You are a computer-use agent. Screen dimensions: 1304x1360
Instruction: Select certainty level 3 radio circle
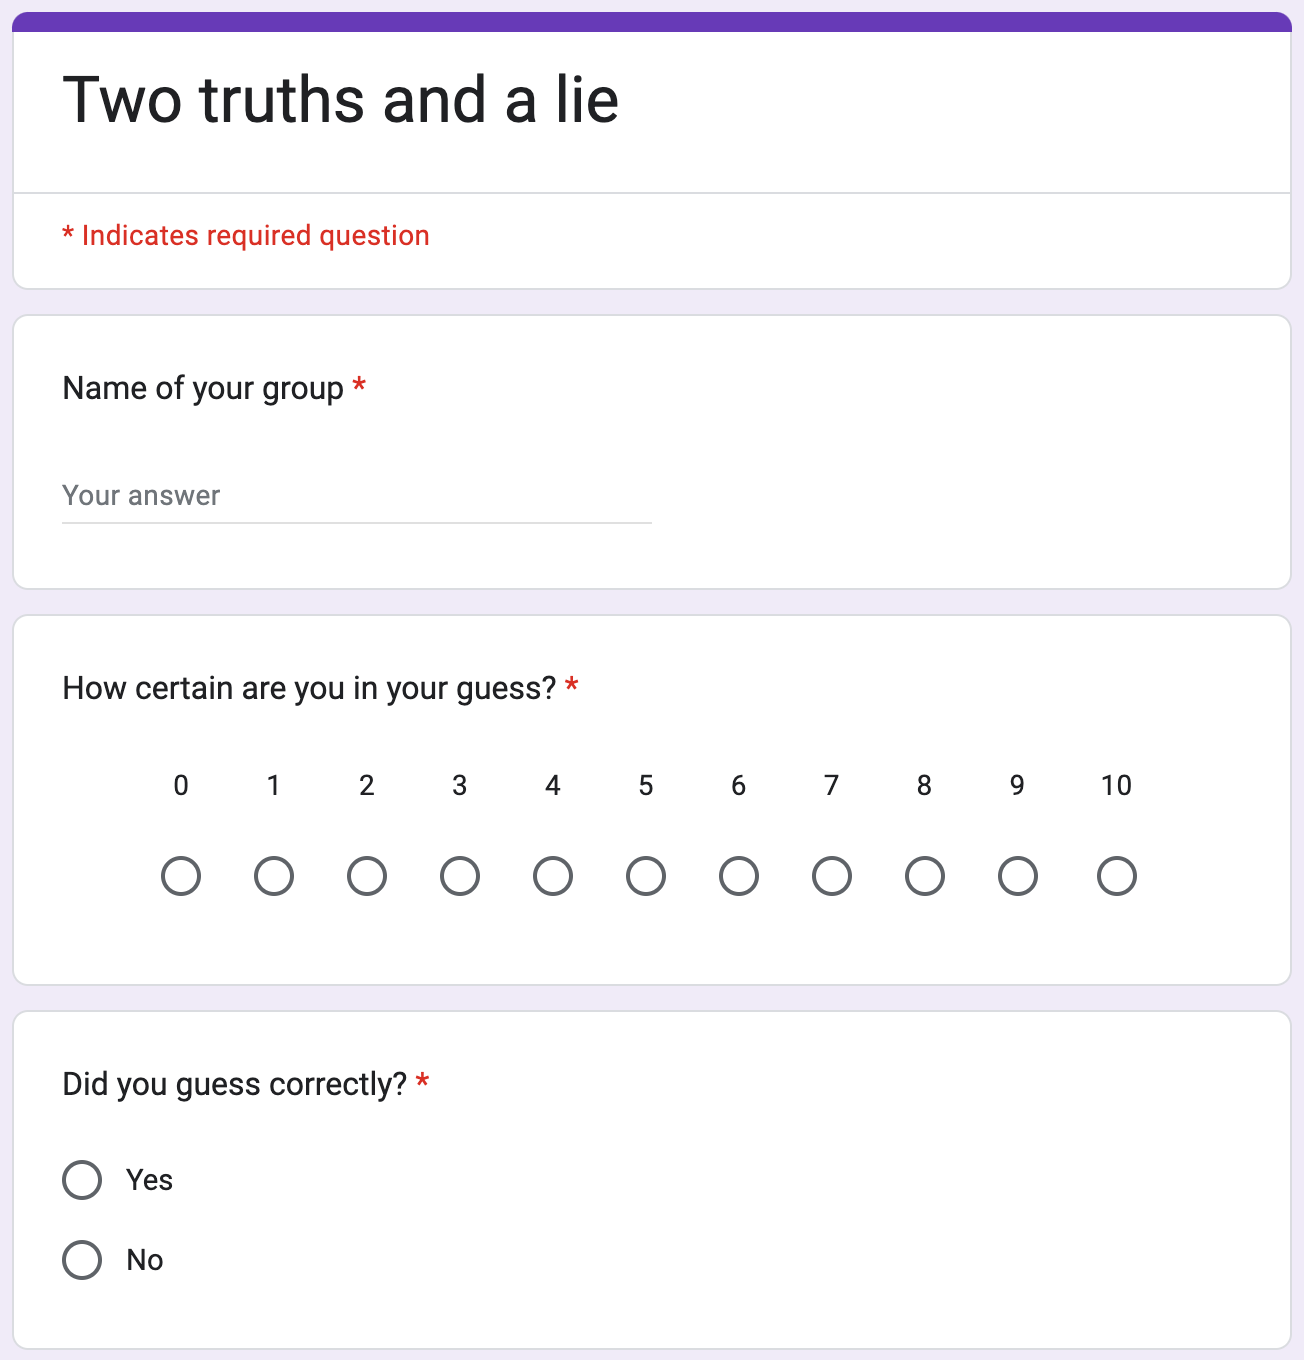460,876
